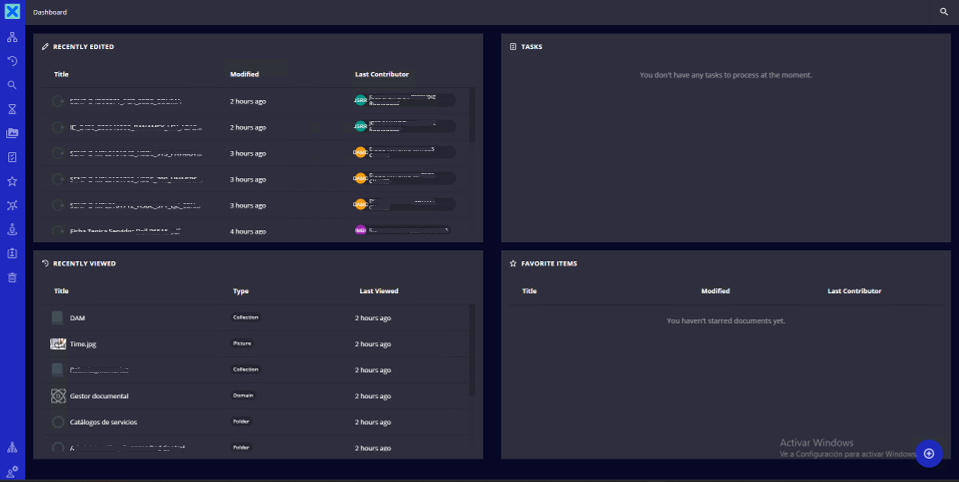The width and height of the screenshot is (959, 482).
Task: Open the Favorites star in the sidebar
Action: click(x=12, y=181)
